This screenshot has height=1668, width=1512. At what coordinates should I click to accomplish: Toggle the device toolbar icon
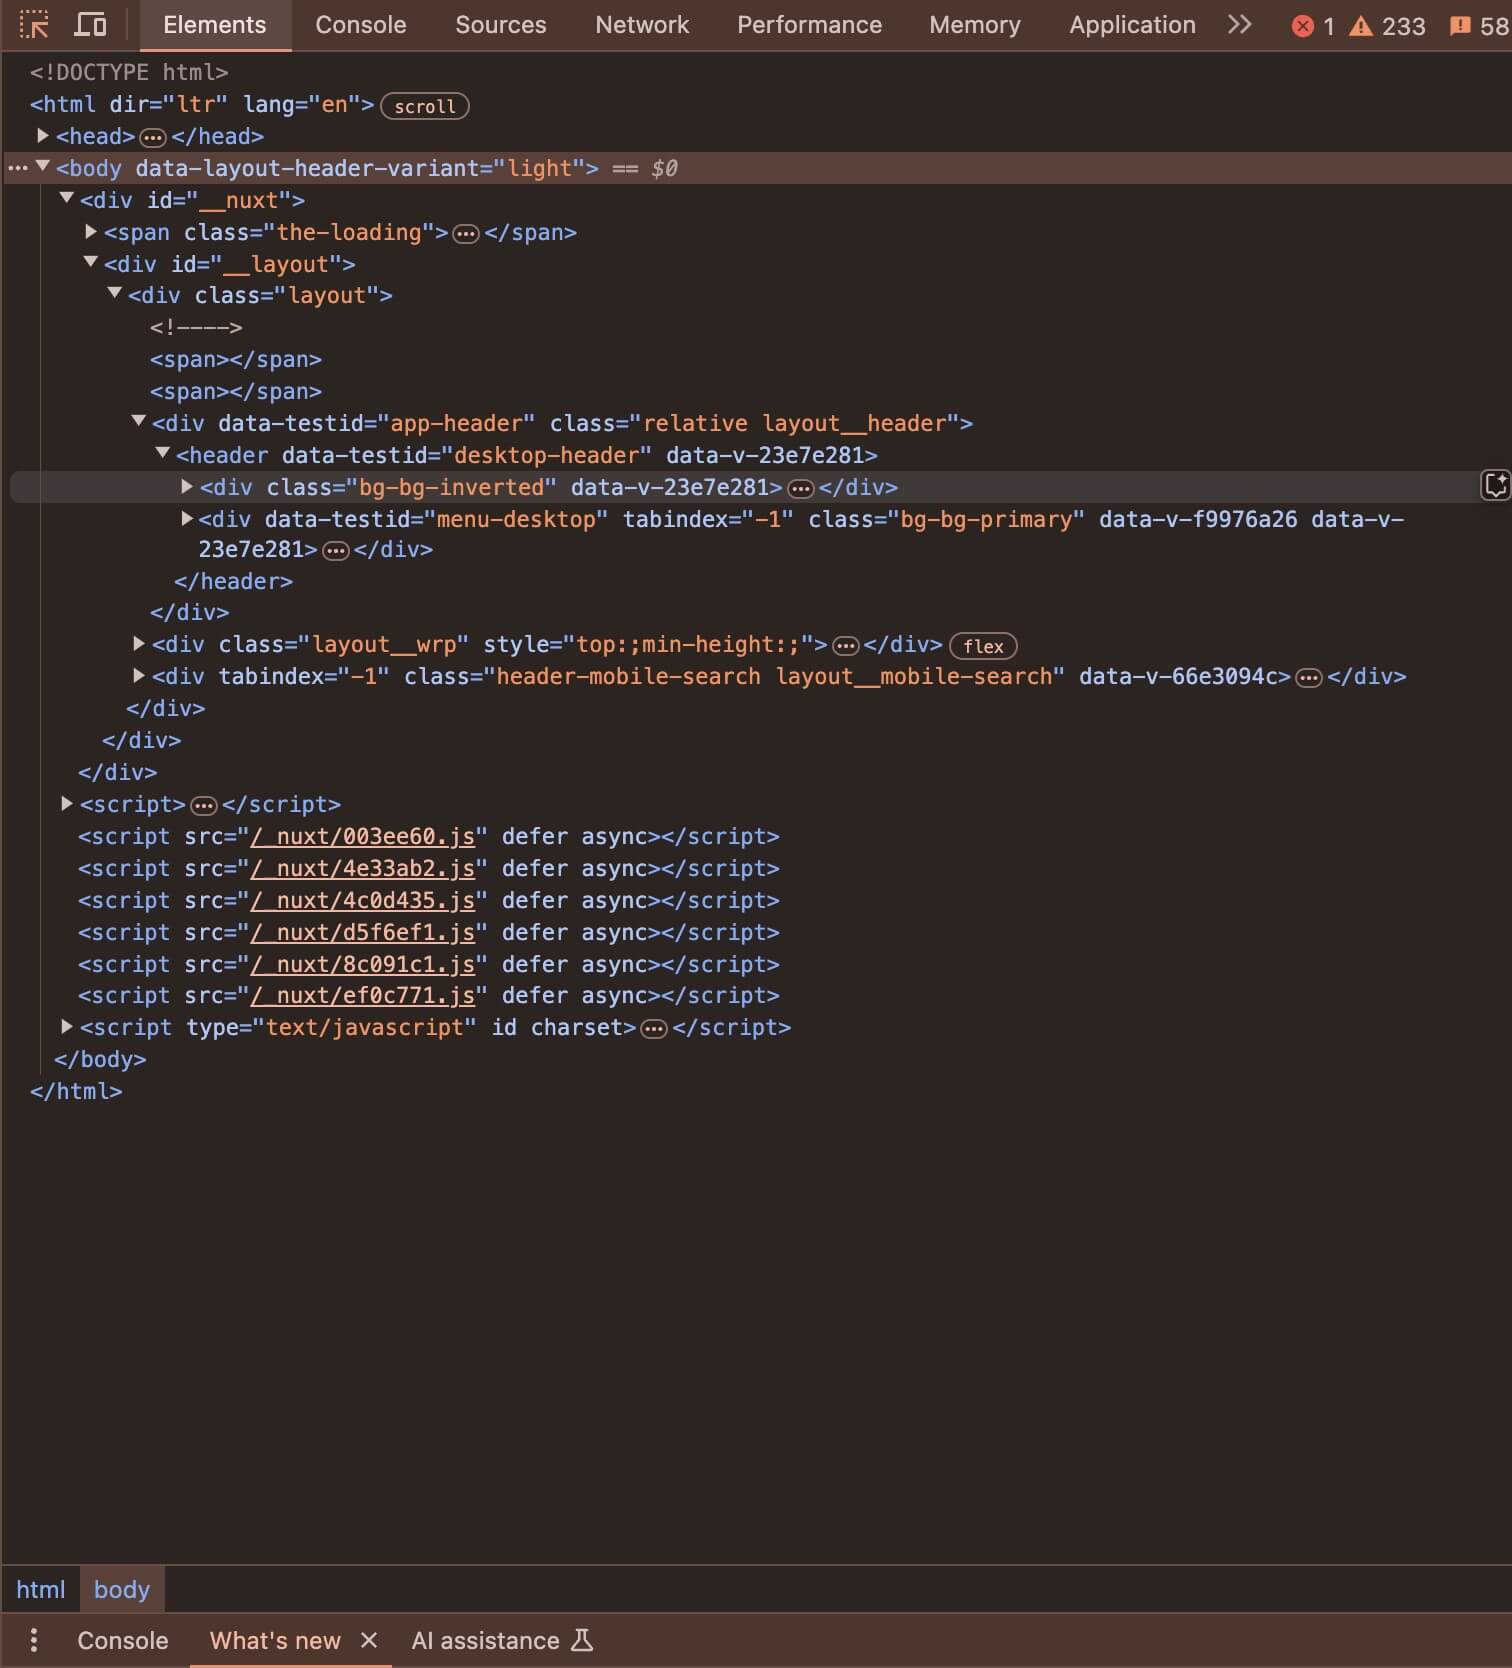point(91,25)
